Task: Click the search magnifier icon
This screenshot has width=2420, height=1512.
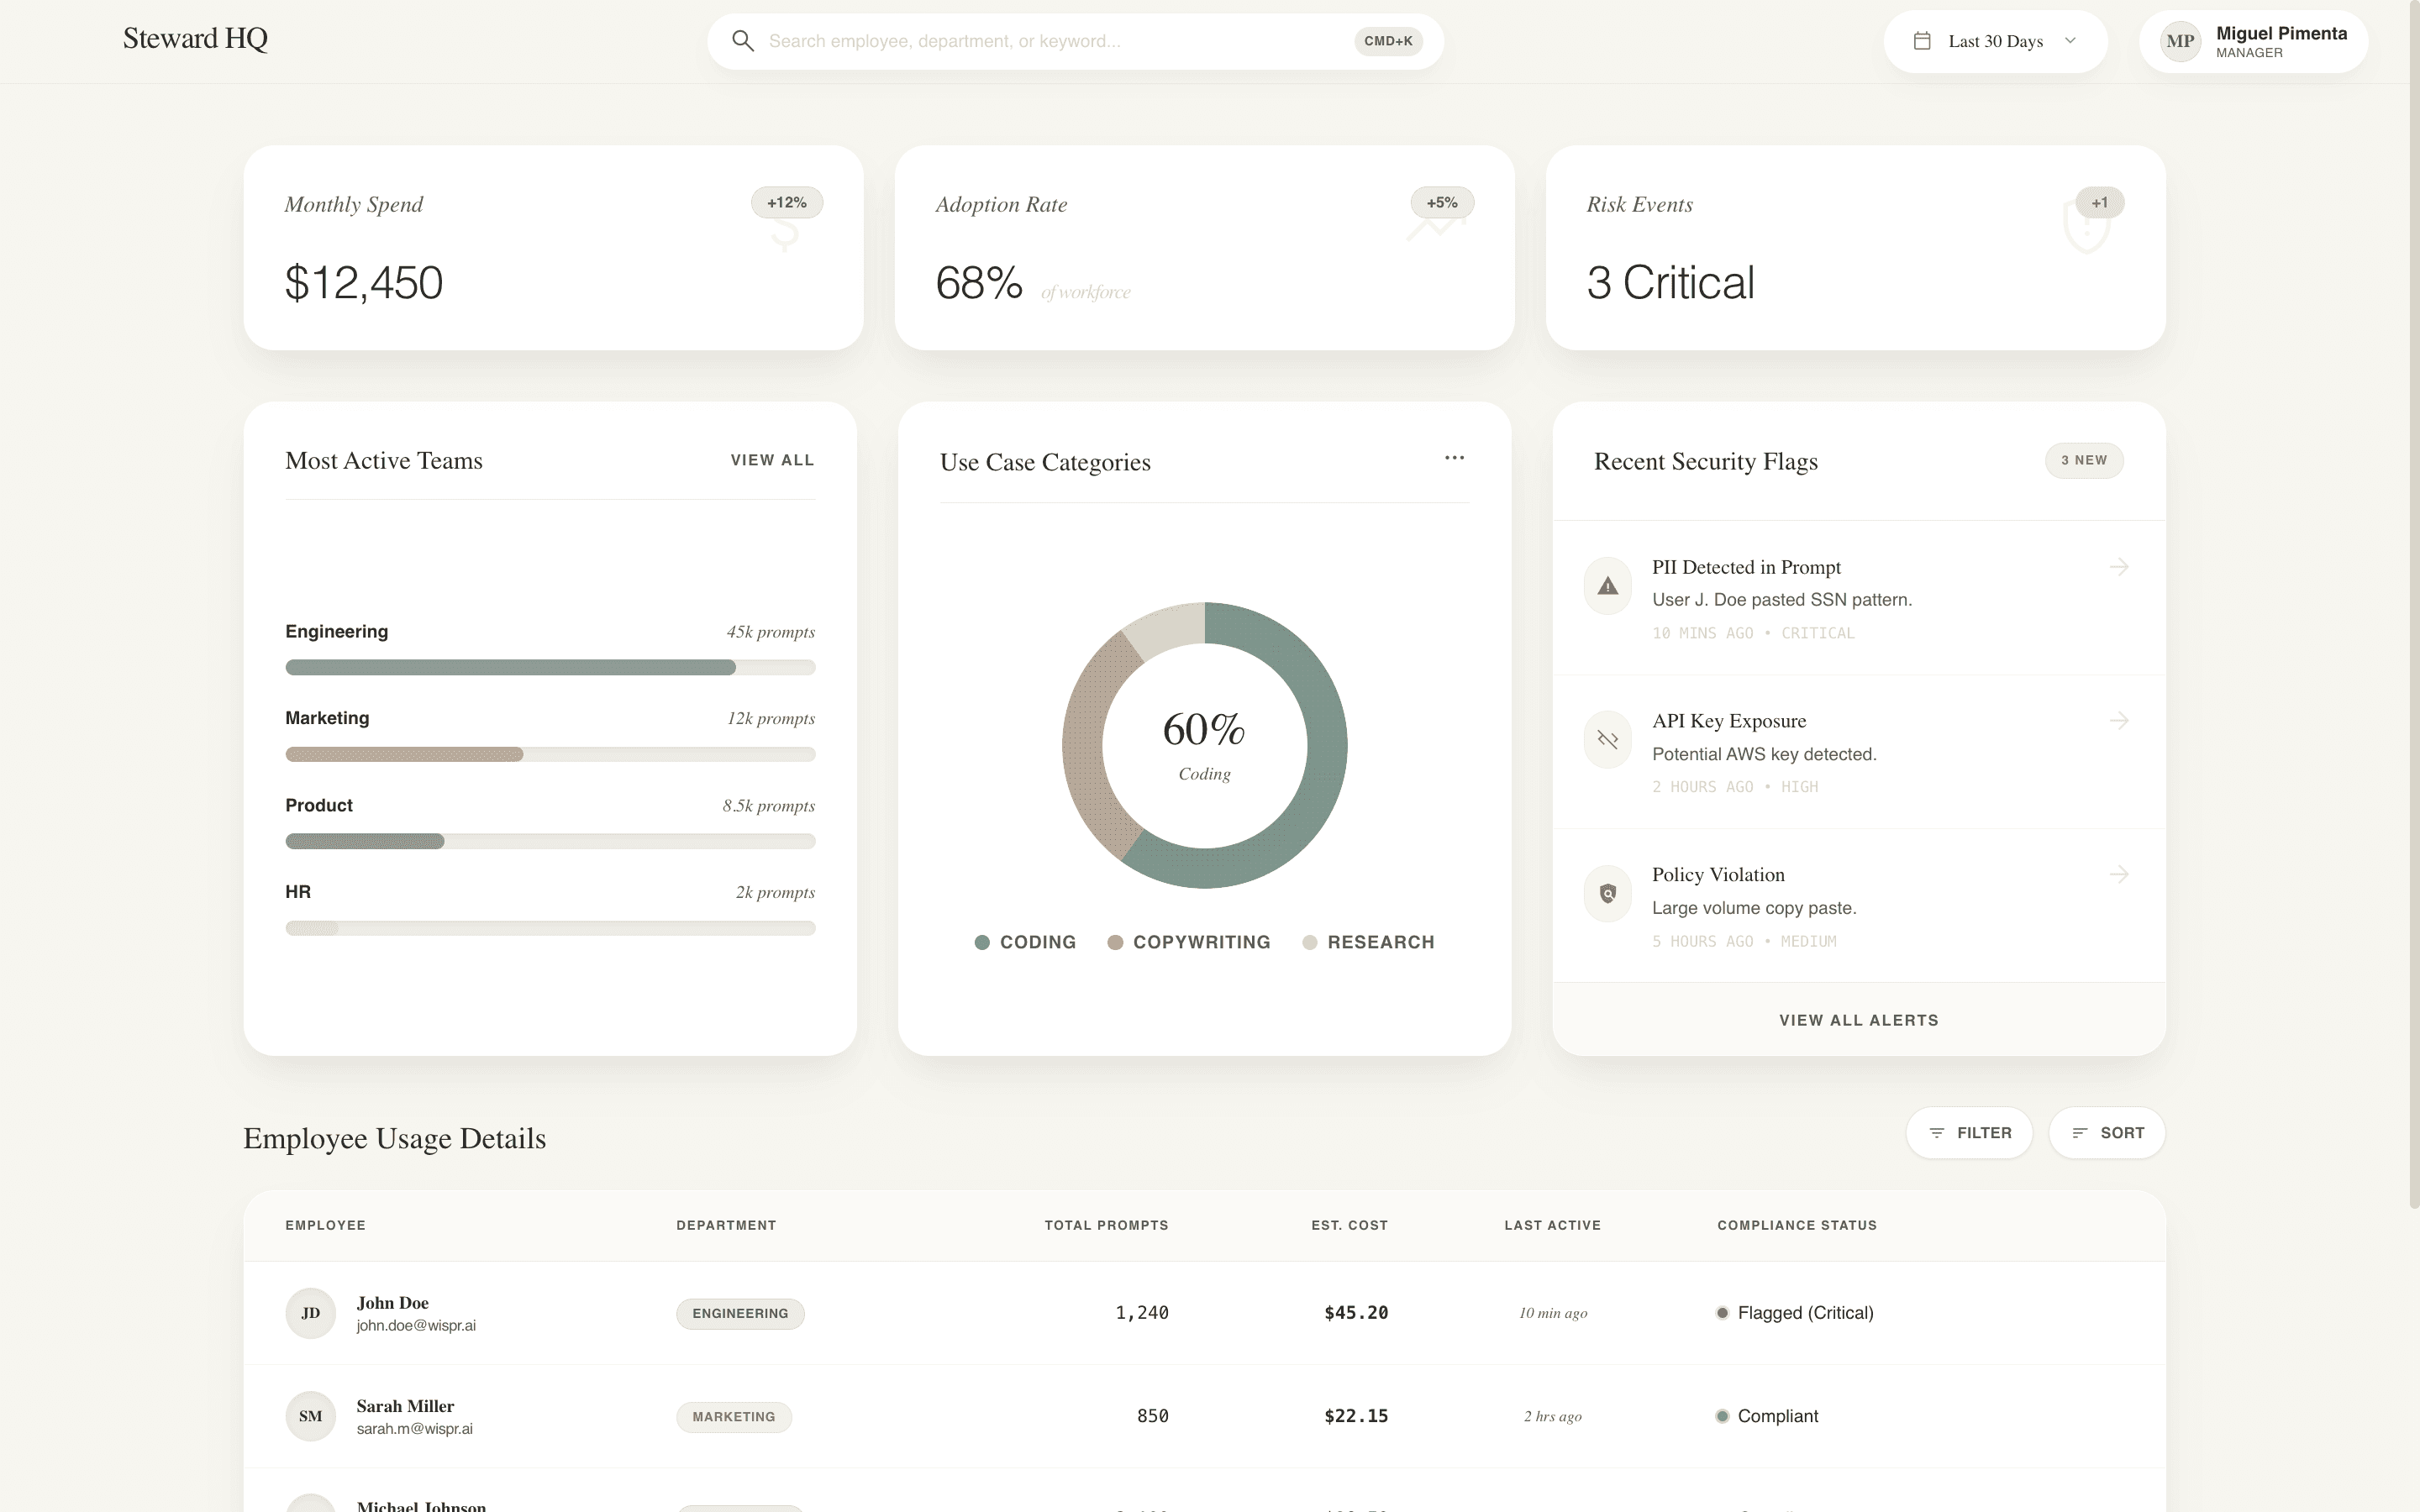Action: (744, 41)
